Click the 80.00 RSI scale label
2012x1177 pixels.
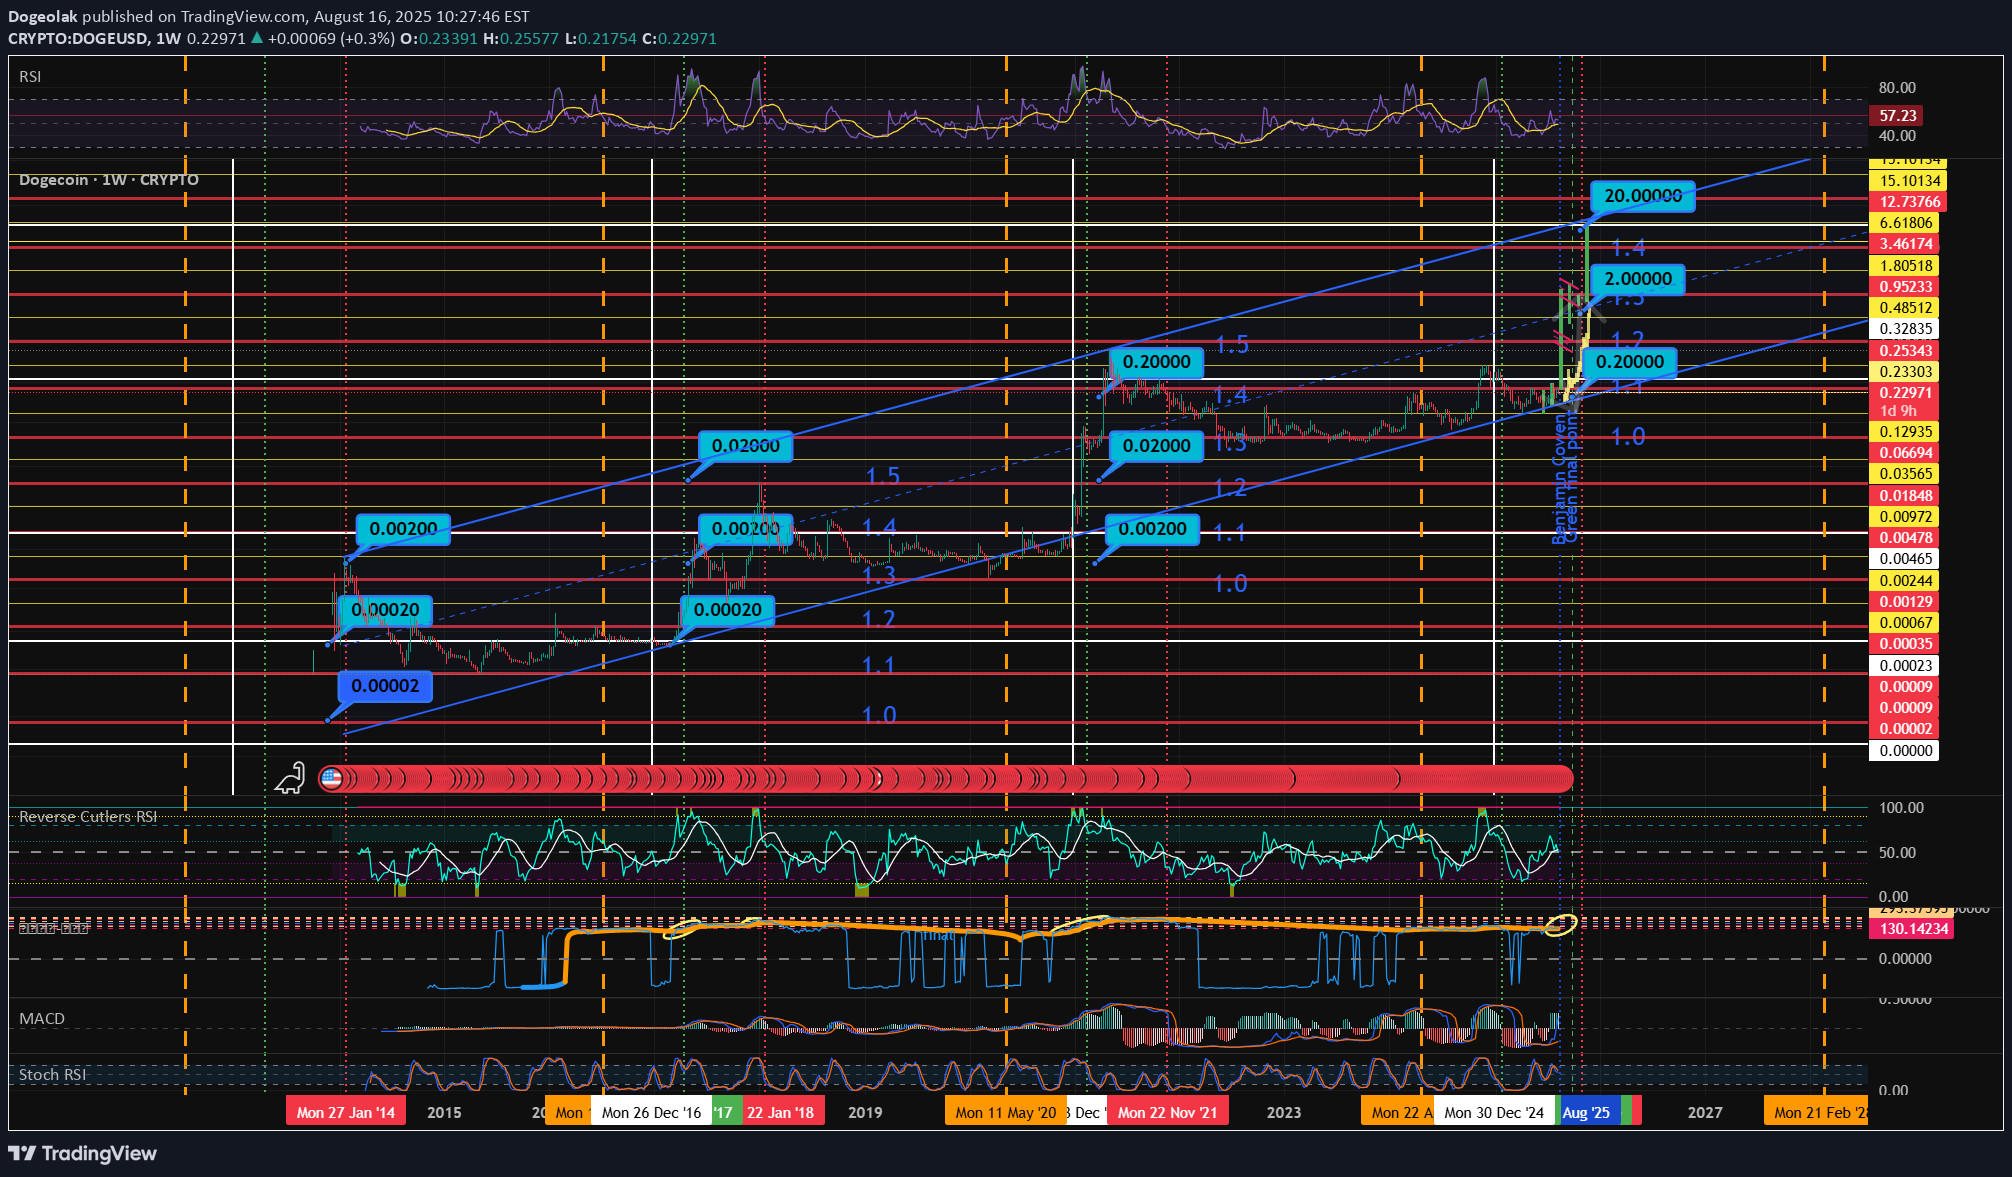click(x=1897, y=88)
